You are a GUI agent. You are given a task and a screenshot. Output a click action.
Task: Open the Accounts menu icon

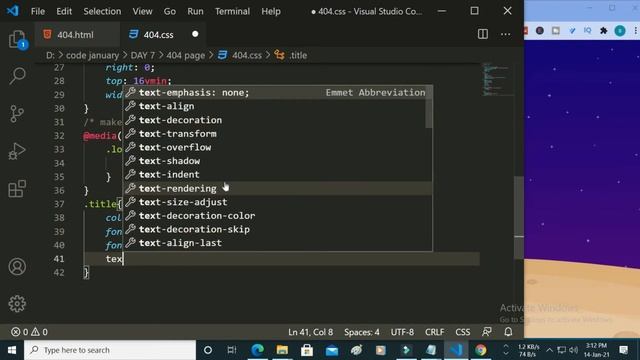click(x=17, y=267)
